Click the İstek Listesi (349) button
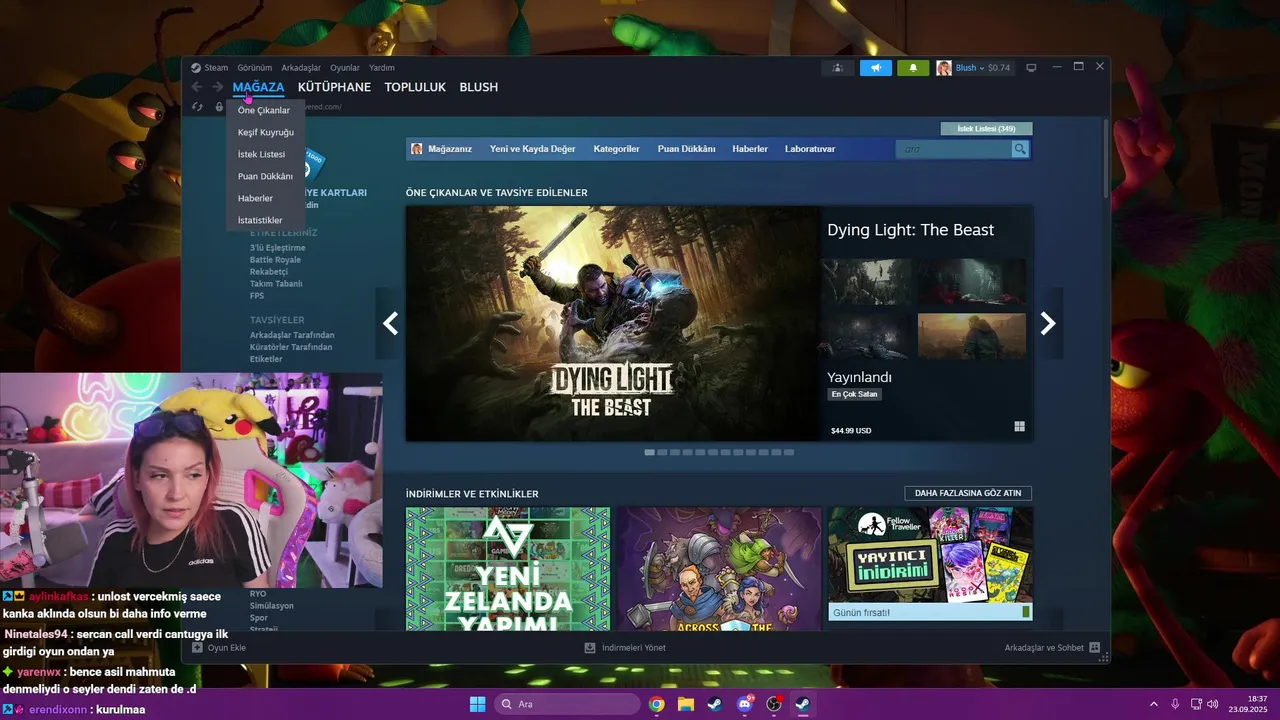1280x720 pixels. pyautogui.click(x=986, y=129)
